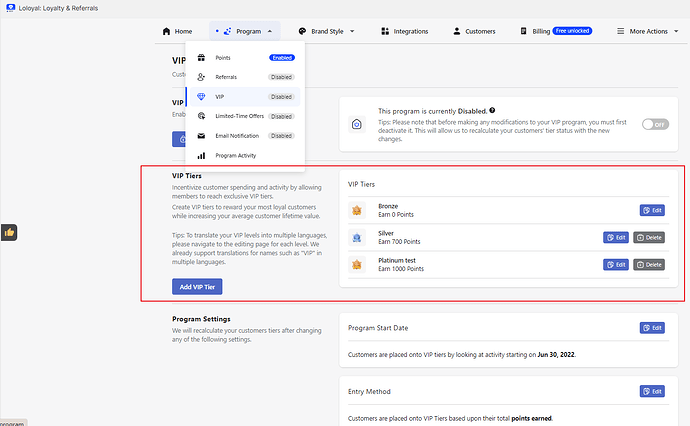Click the More Actions hamburger icon
The width and height of the screenshot is (690, 426).
tap(620, 31)
